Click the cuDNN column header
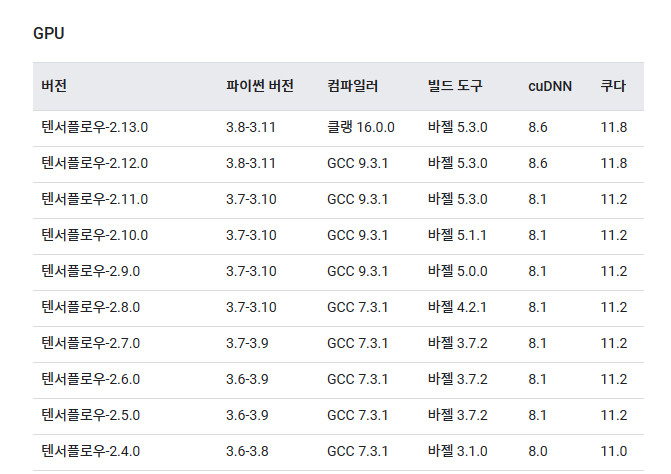This screenshot has width=671, height=474. (x=550, y=86)
